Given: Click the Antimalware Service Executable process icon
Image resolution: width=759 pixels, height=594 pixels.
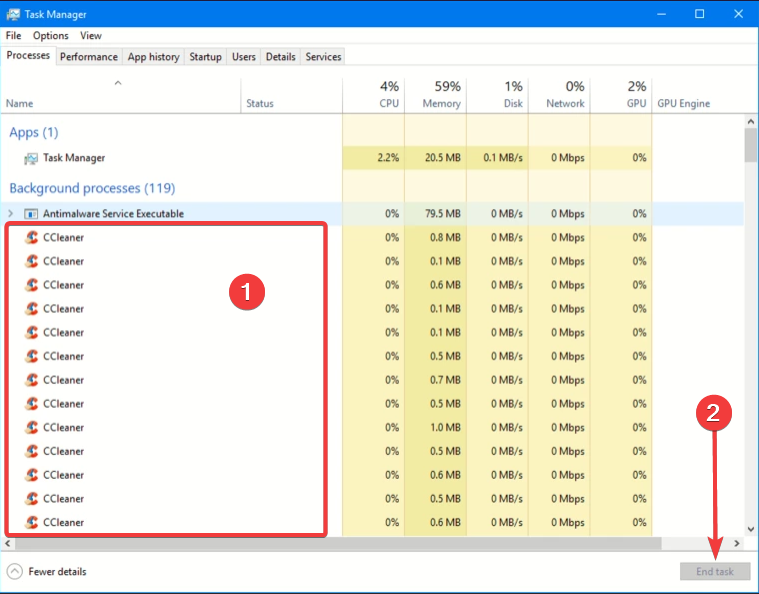Looking at the screenshot, I should coord(31,213).
